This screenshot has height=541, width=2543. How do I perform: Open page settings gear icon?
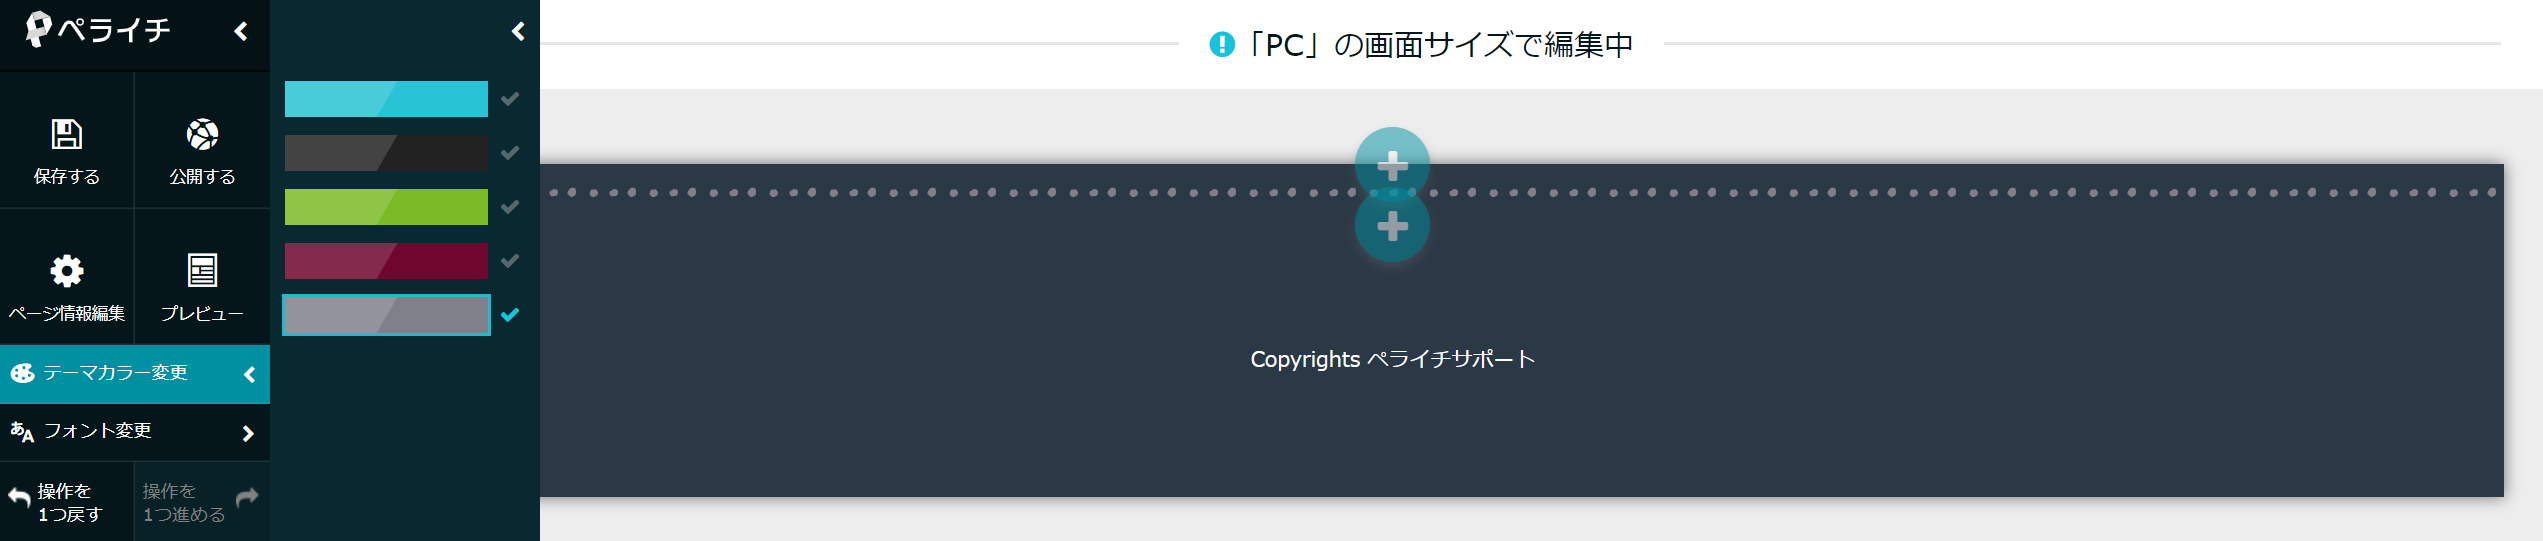67,270
